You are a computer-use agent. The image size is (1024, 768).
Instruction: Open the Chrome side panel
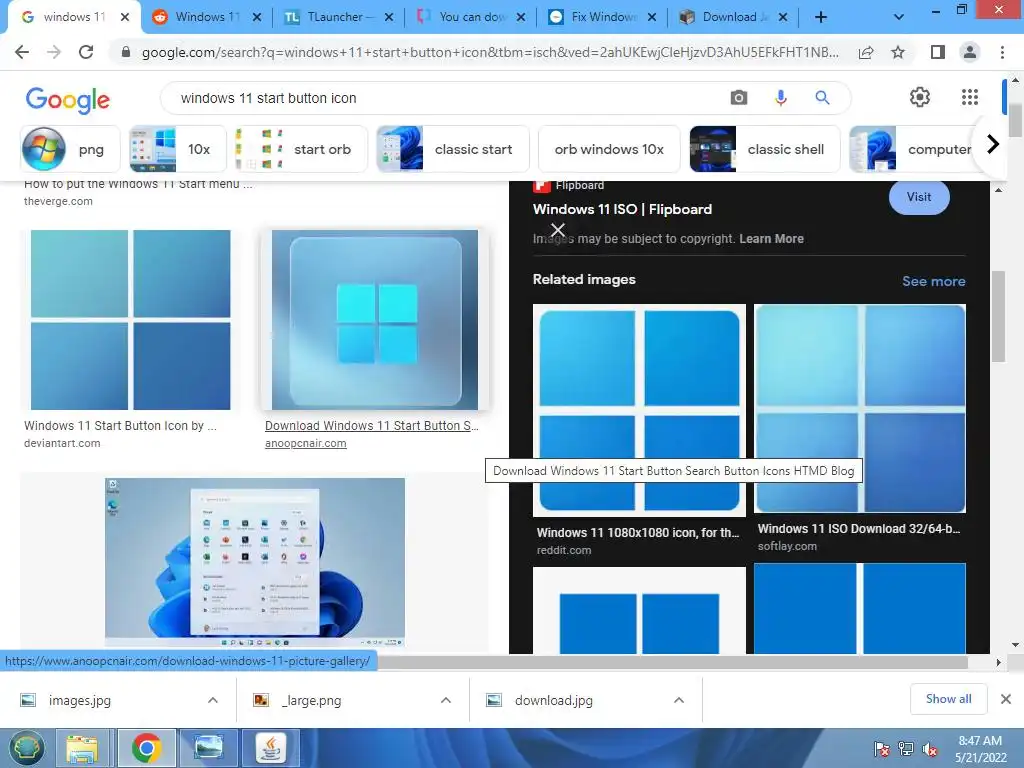tap(938, 52)
